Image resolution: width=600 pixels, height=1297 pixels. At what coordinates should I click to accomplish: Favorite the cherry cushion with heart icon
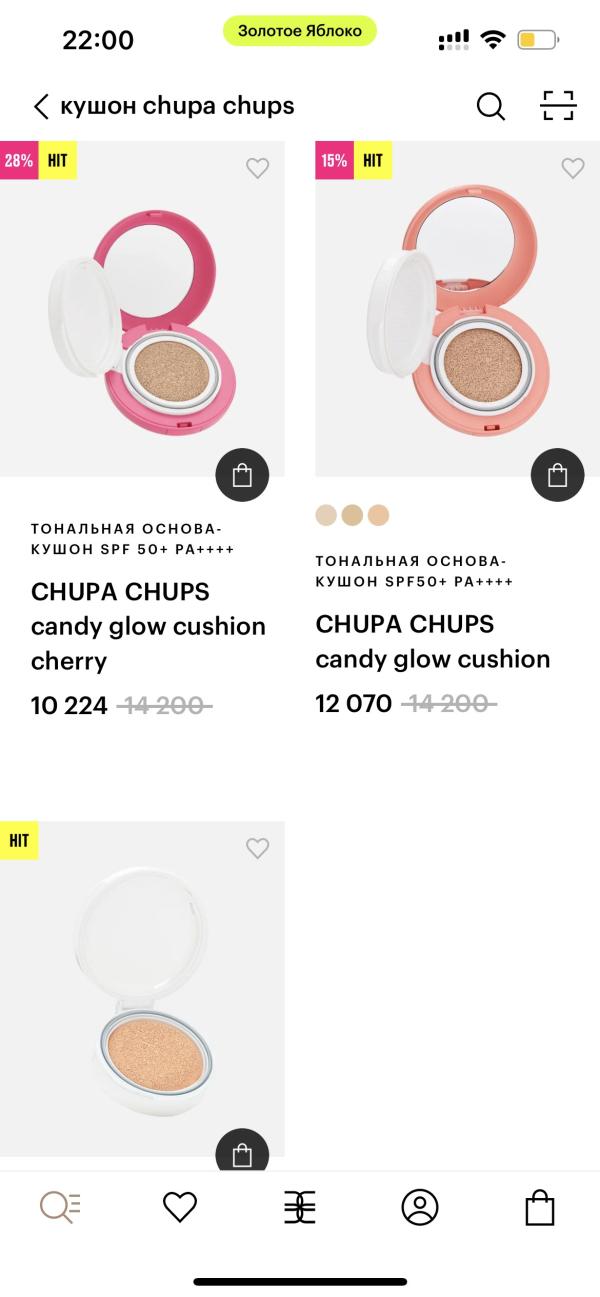[258, 168]
